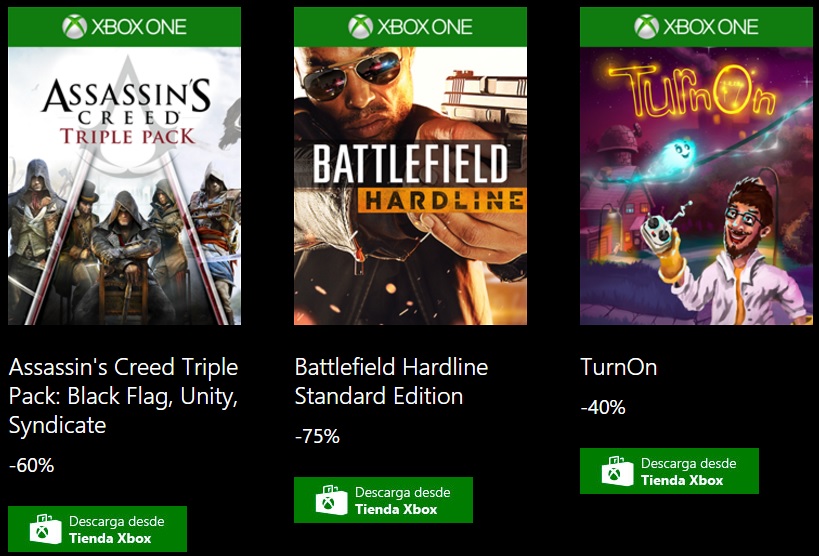The image size is (819, 556).
Task: Click the -75% discount label
Action: point(317,436)
